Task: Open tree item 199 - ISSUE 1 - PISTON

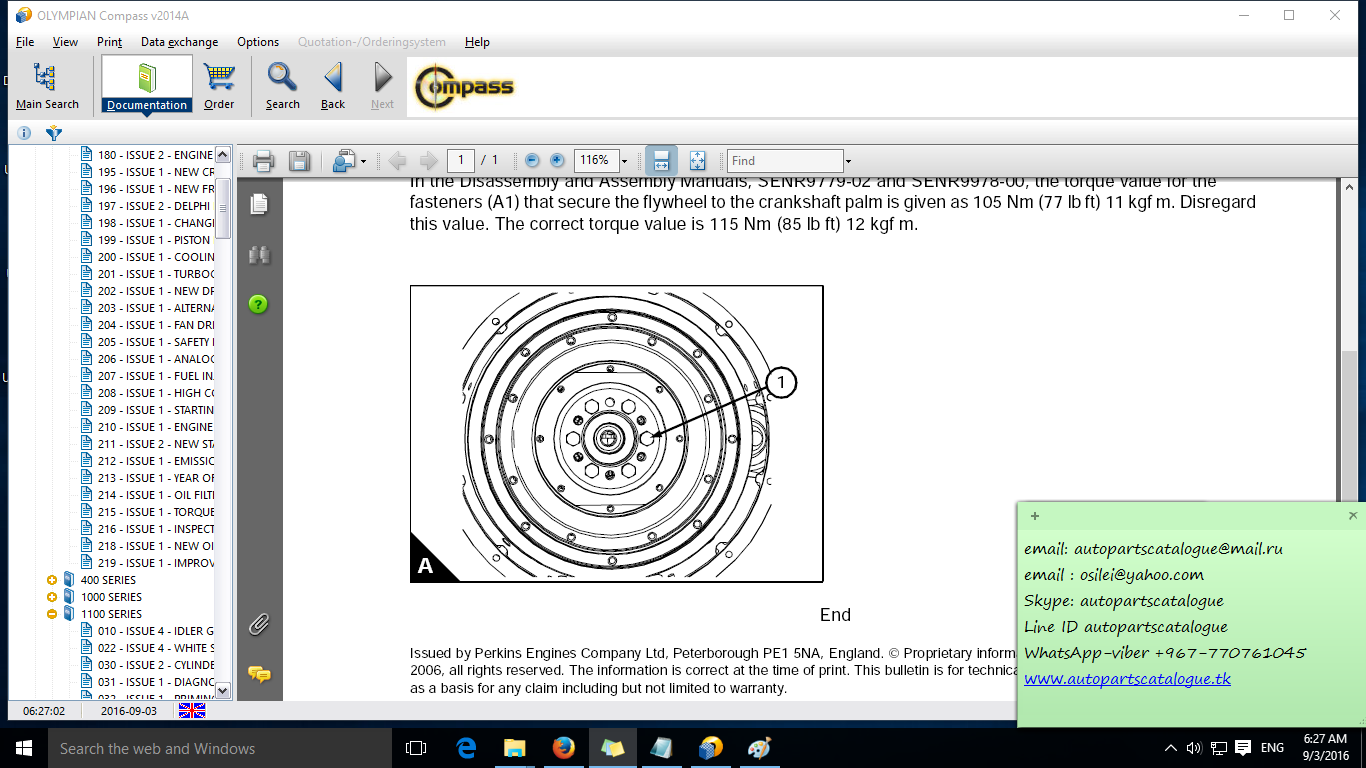Action: [154, 240]
